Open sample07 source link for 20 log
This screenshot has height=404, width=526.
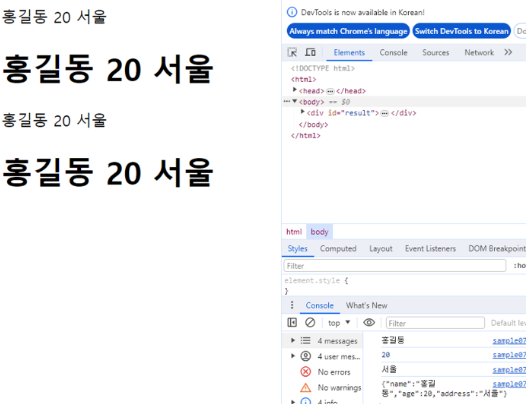click(x=509, y=355)
